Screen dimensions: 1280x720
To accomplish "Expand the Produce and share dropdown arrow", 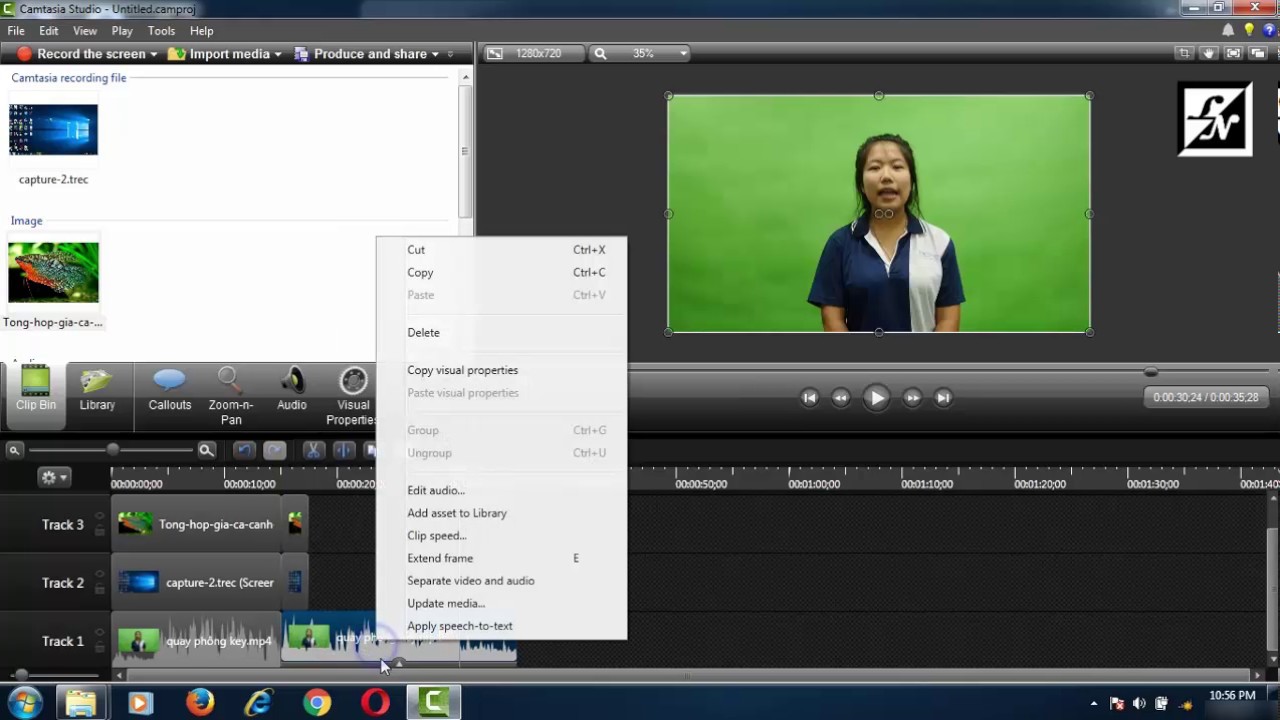I will click(x=435, y=54).
